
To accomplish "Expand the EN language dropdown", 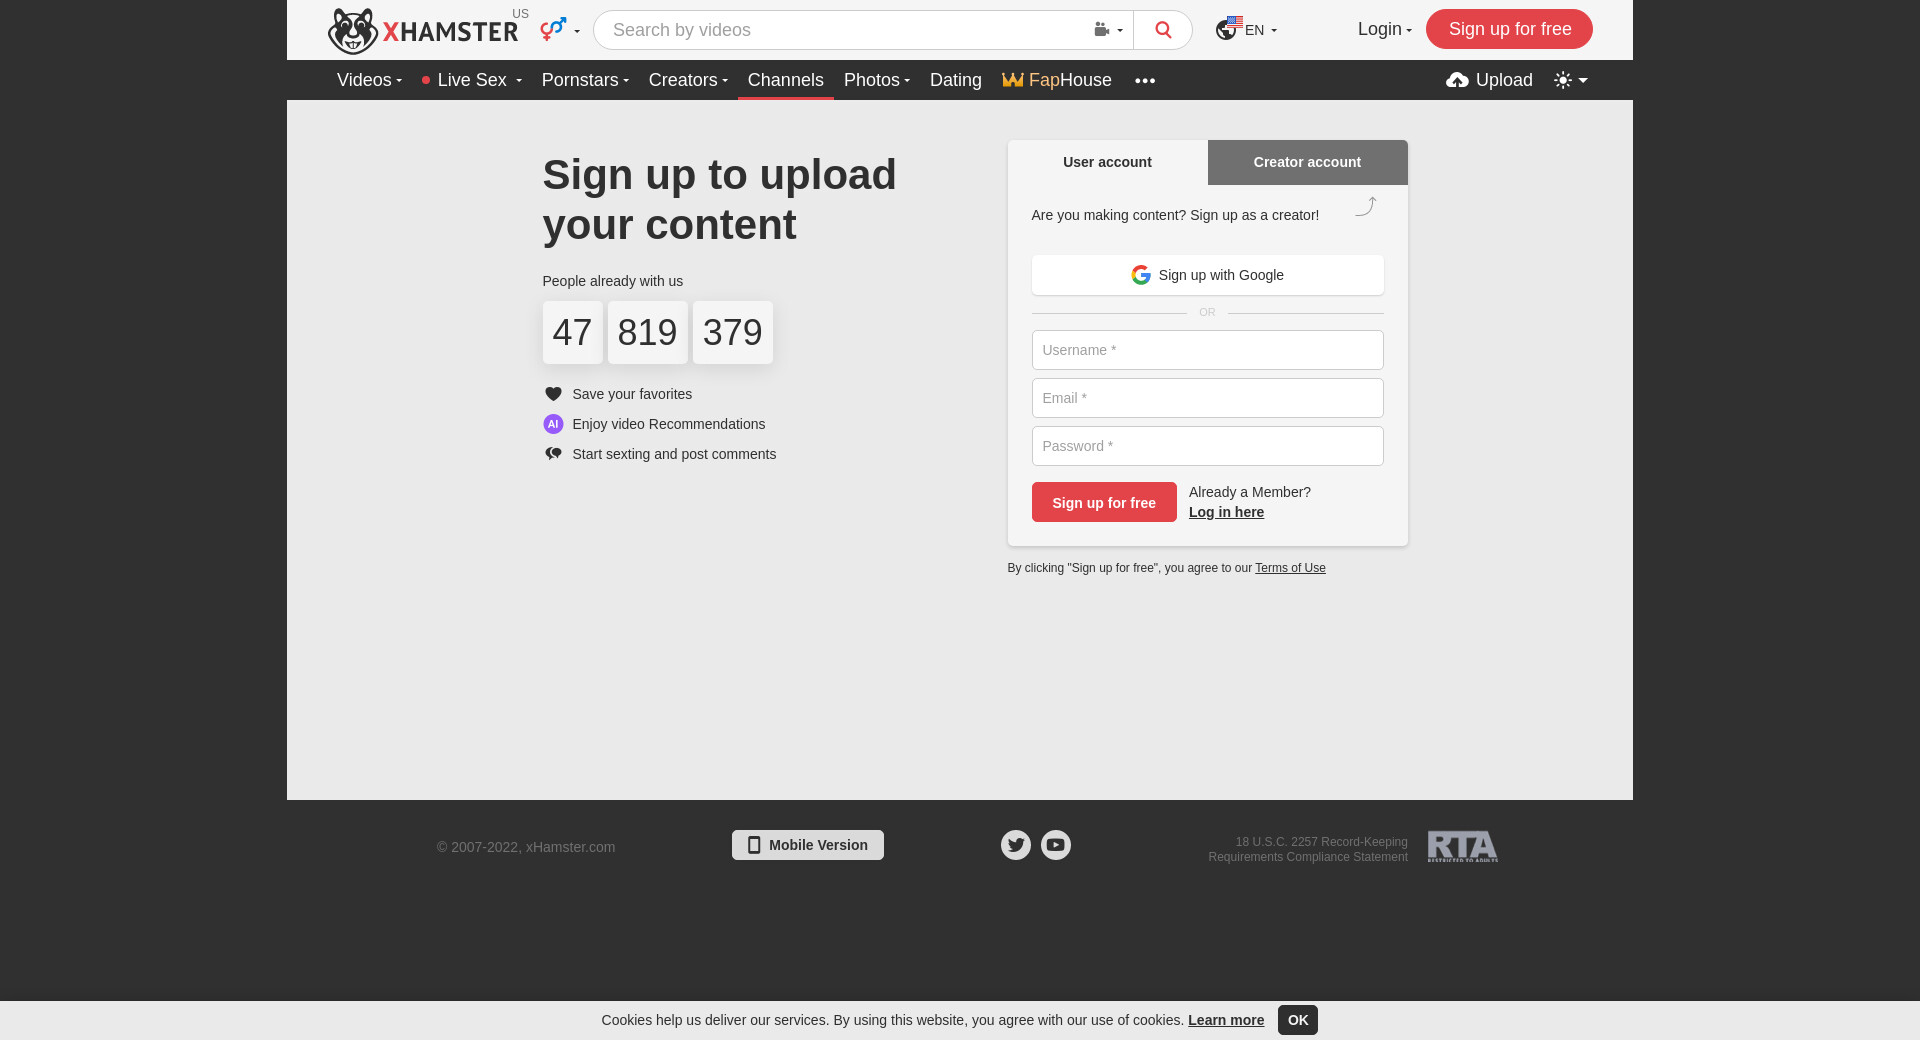I will (x=1246, y=30).
